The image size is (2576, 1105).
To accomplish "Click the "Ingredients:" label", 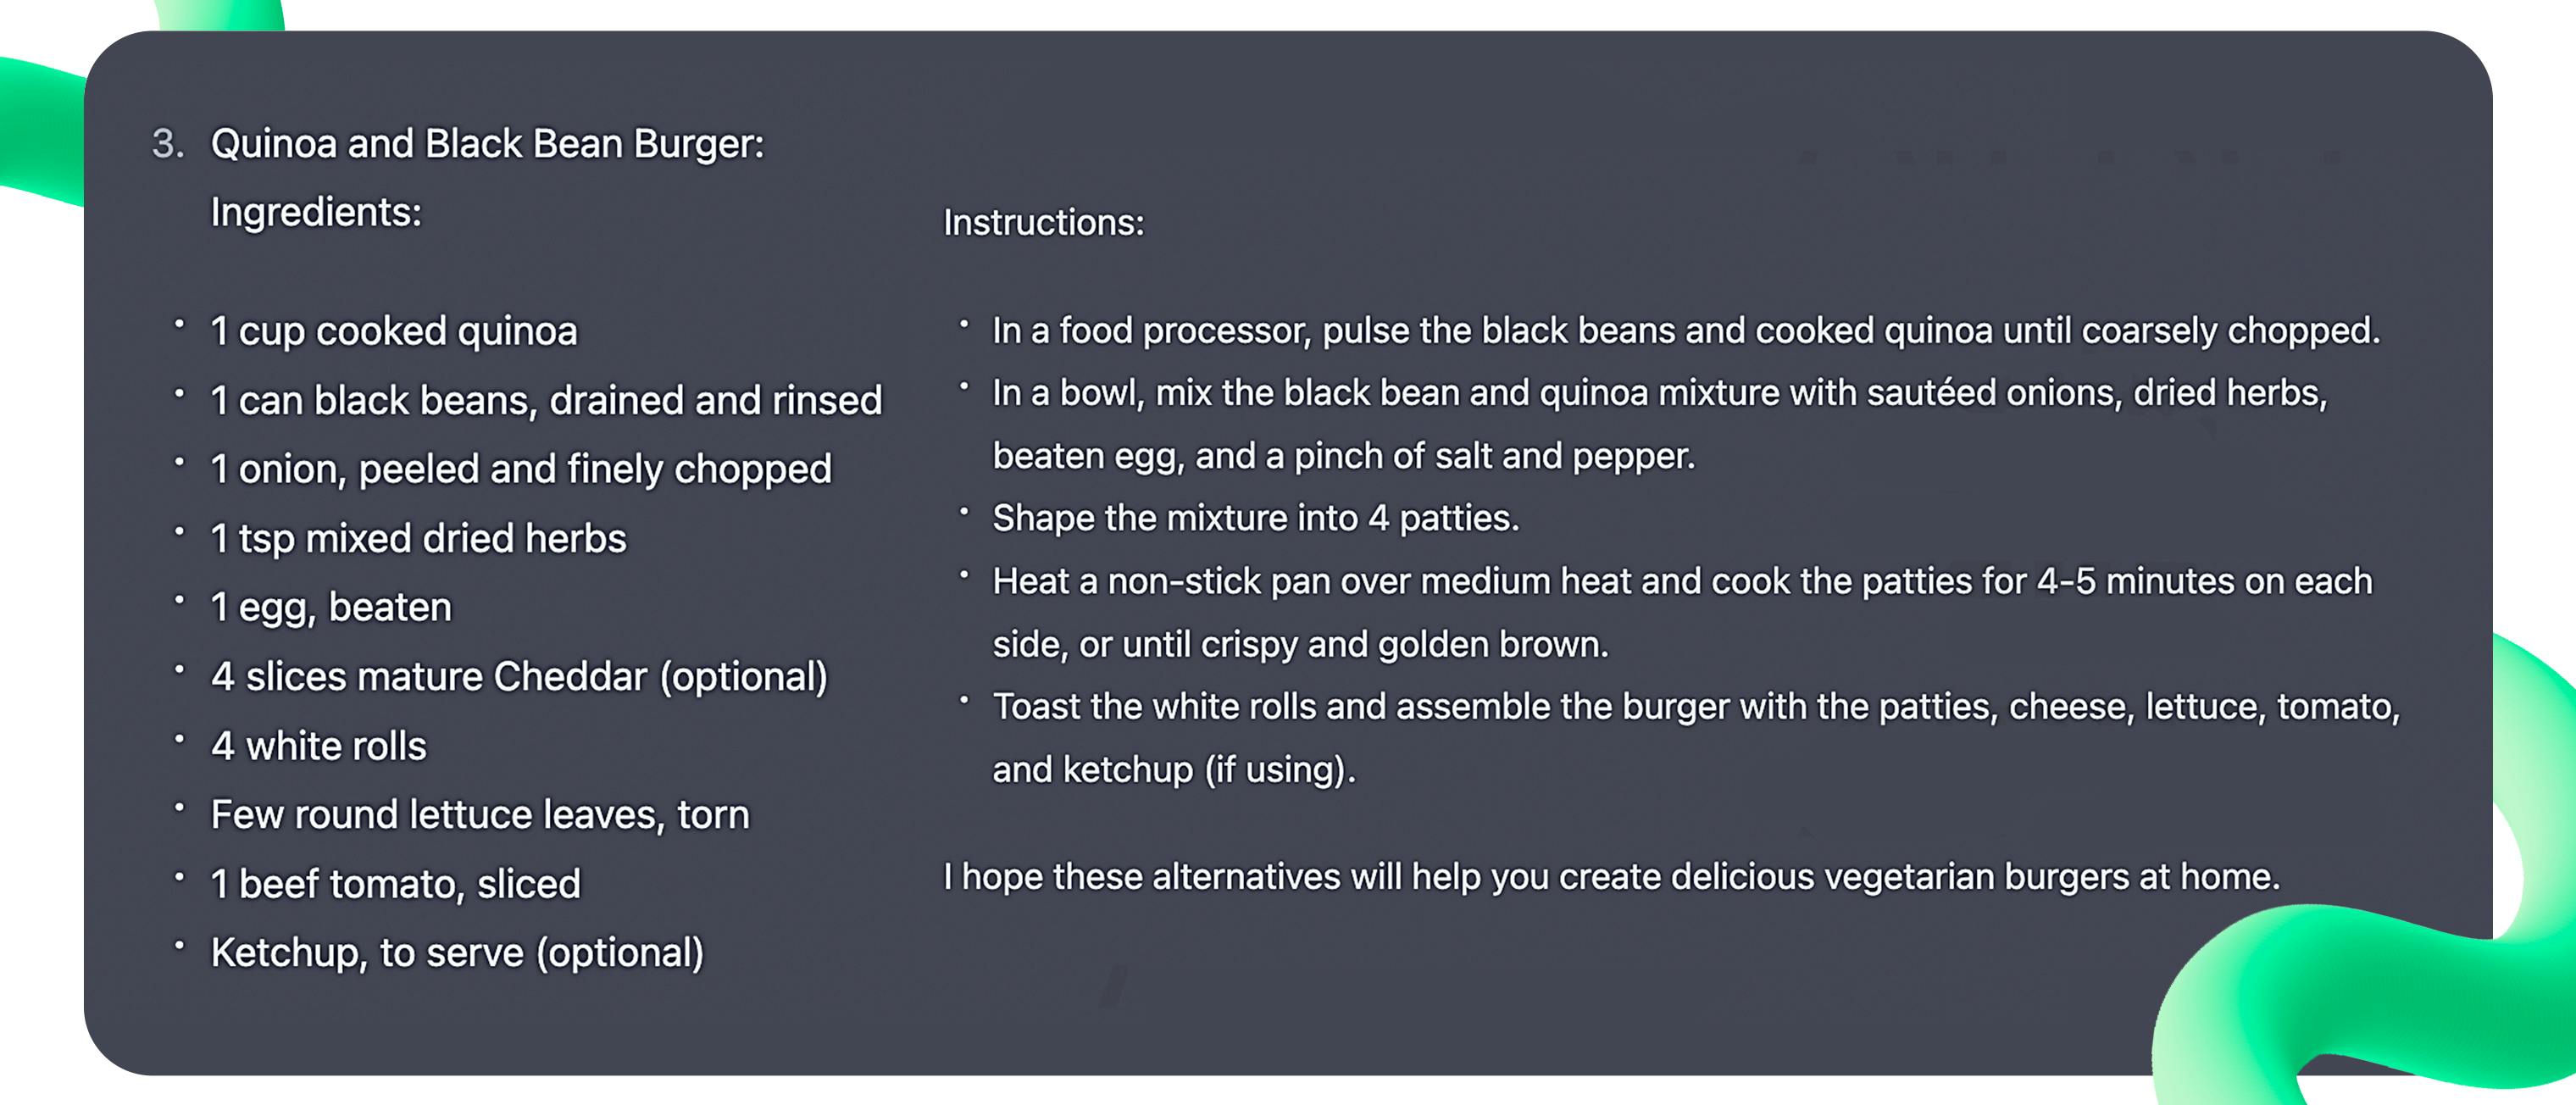I will click(x=316, y=212).
